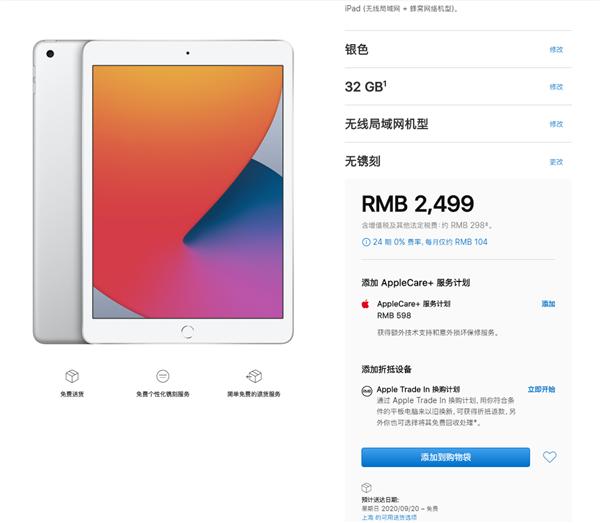
Task: Click the Apple Trade In circular icon
Action: click(367, 391)
